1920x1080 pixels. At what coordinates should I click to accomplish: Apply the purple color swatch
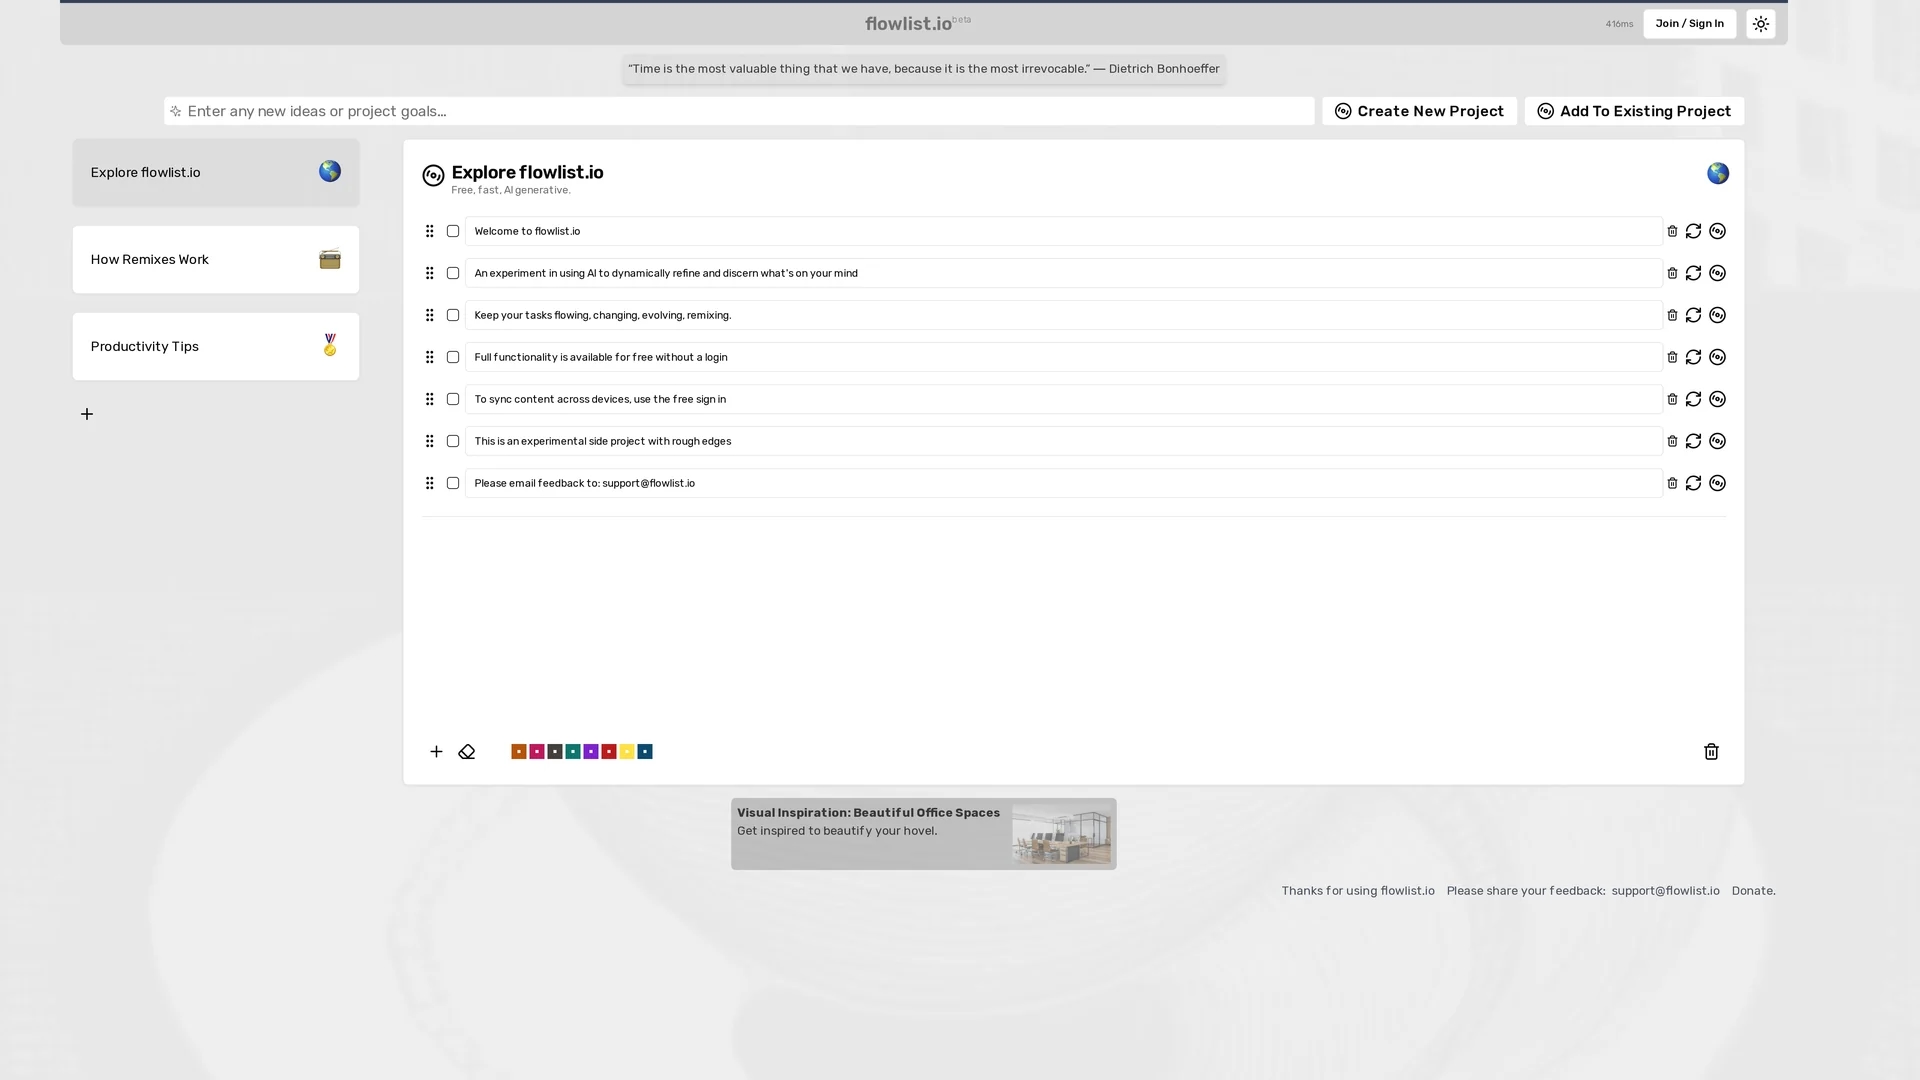tap(591, 751)
